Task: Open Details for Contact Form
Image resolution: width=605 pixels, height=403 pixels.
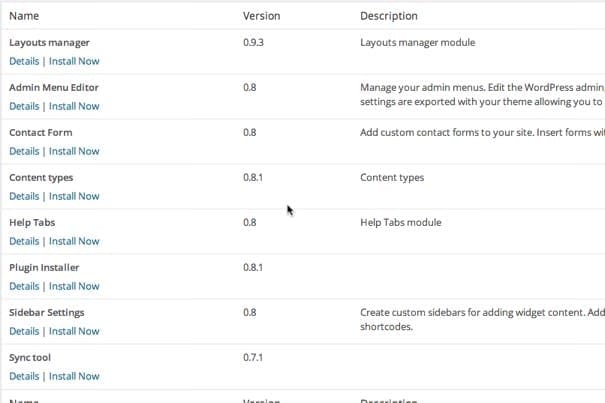Action: pos(24,151)
